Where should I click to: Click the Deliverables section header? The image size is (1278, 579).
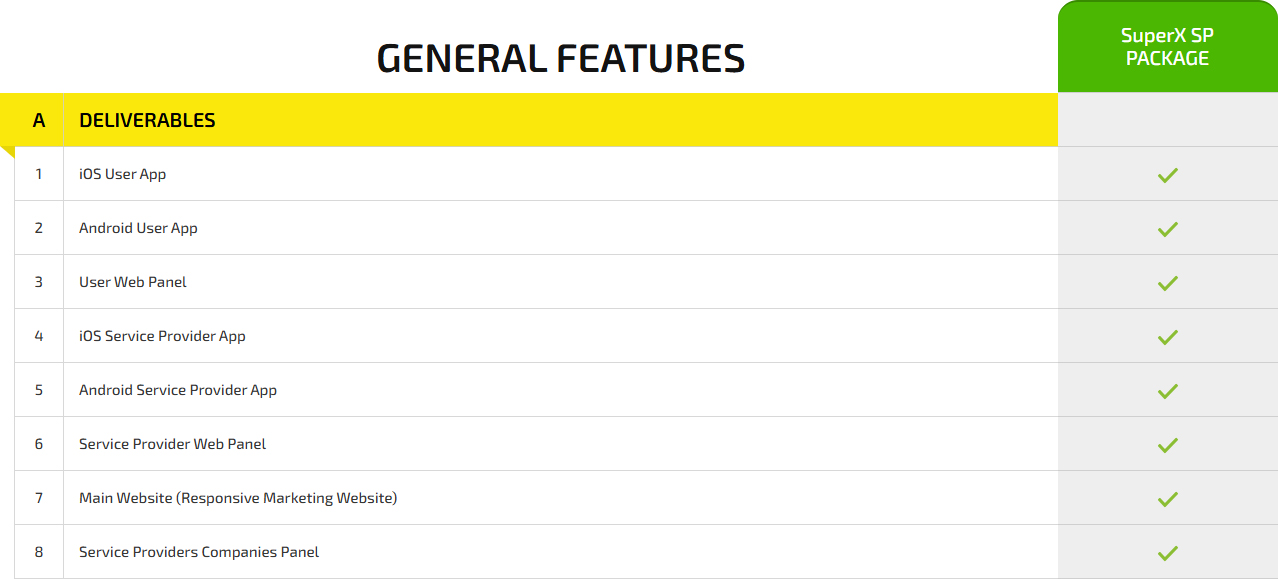tap(147, 120)
